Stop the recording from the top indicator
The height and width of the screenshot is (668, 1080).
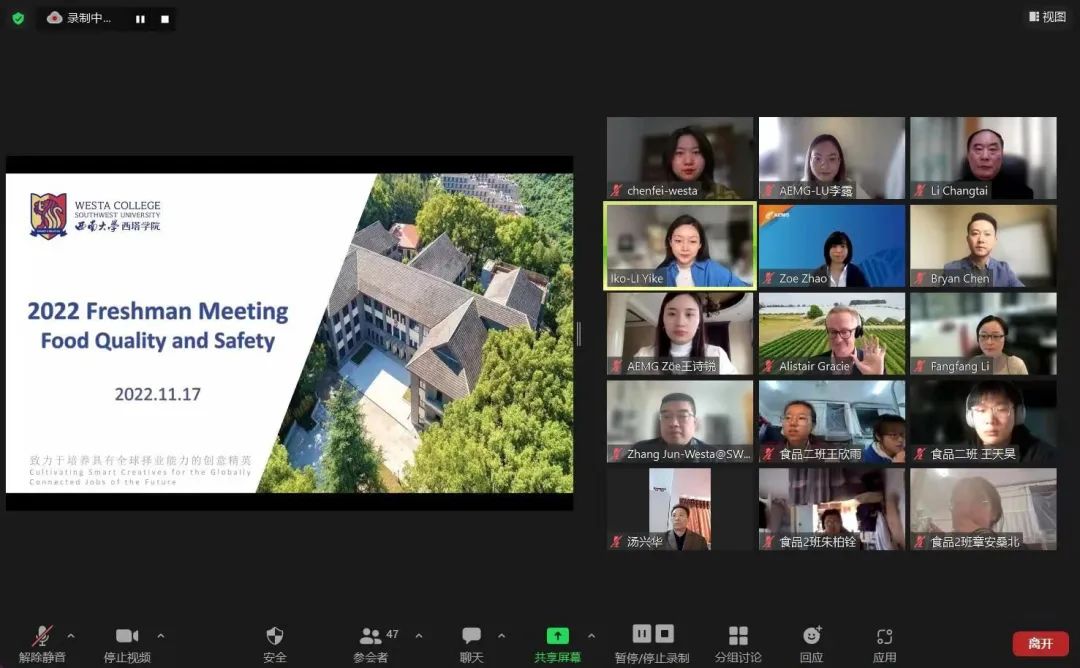[165, 18]
